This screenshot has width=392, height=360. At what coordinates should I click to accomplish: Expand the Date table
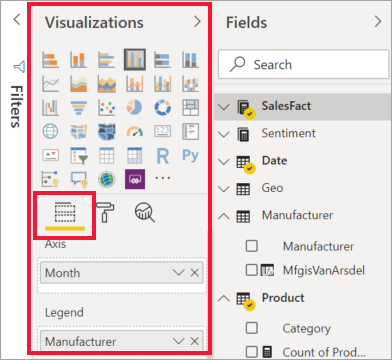tap(224, 162)
